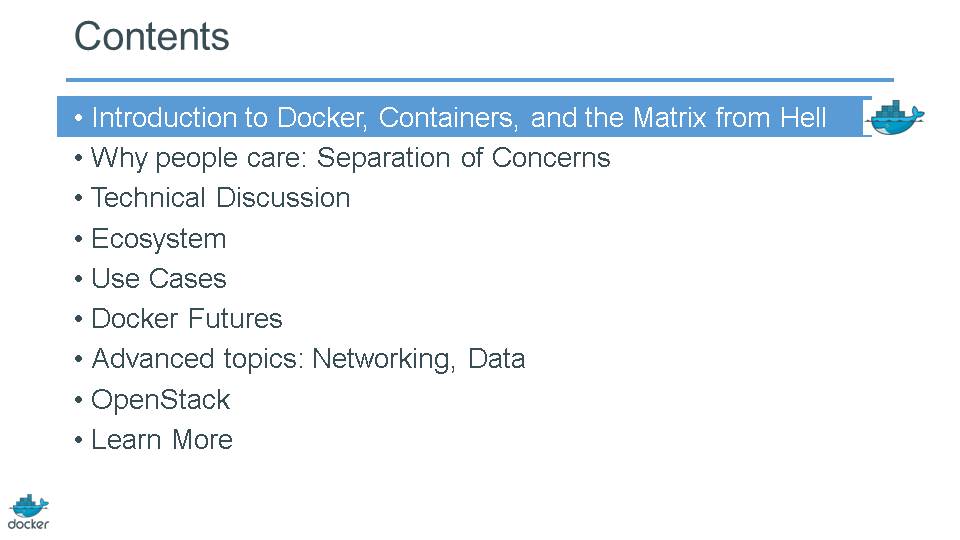Click the word "Data" after Networking

coord(496,359)
